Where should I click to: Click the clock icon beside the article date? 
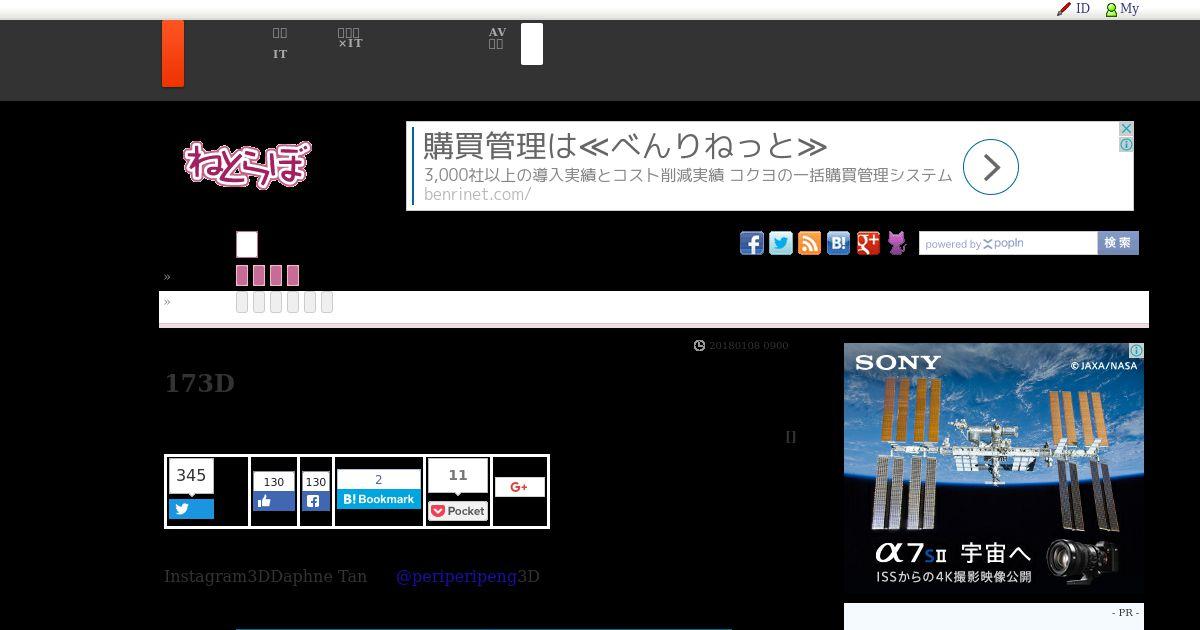click(700, 346)
